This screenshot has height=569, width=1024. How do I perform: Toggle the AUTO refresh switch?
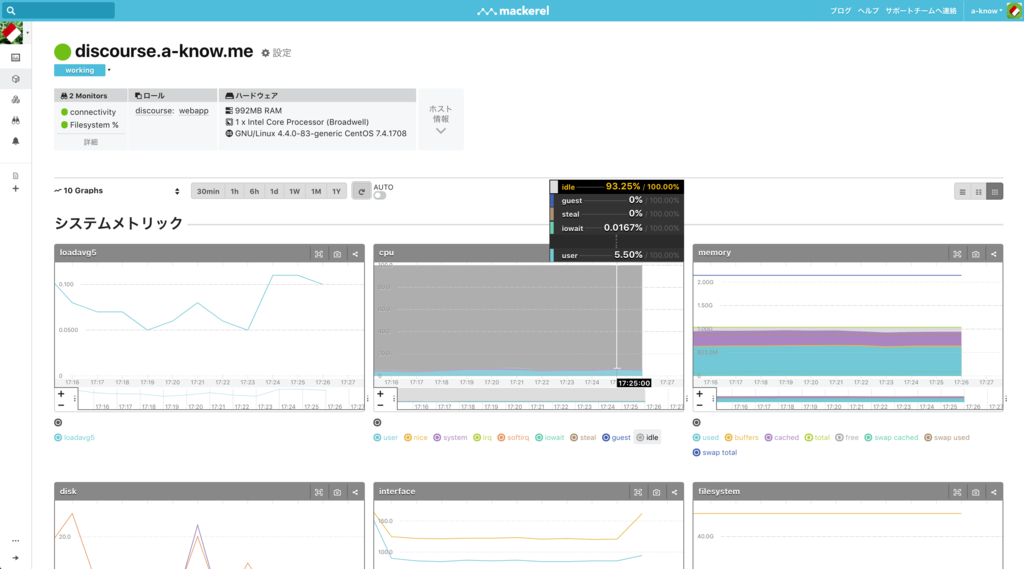click(379, 195)
